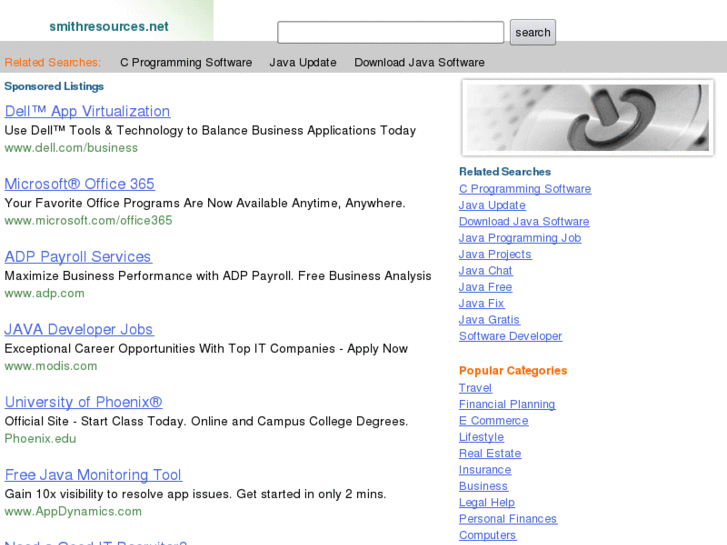
Task: Open Java Gratis link
Action: tap(489, 320)
